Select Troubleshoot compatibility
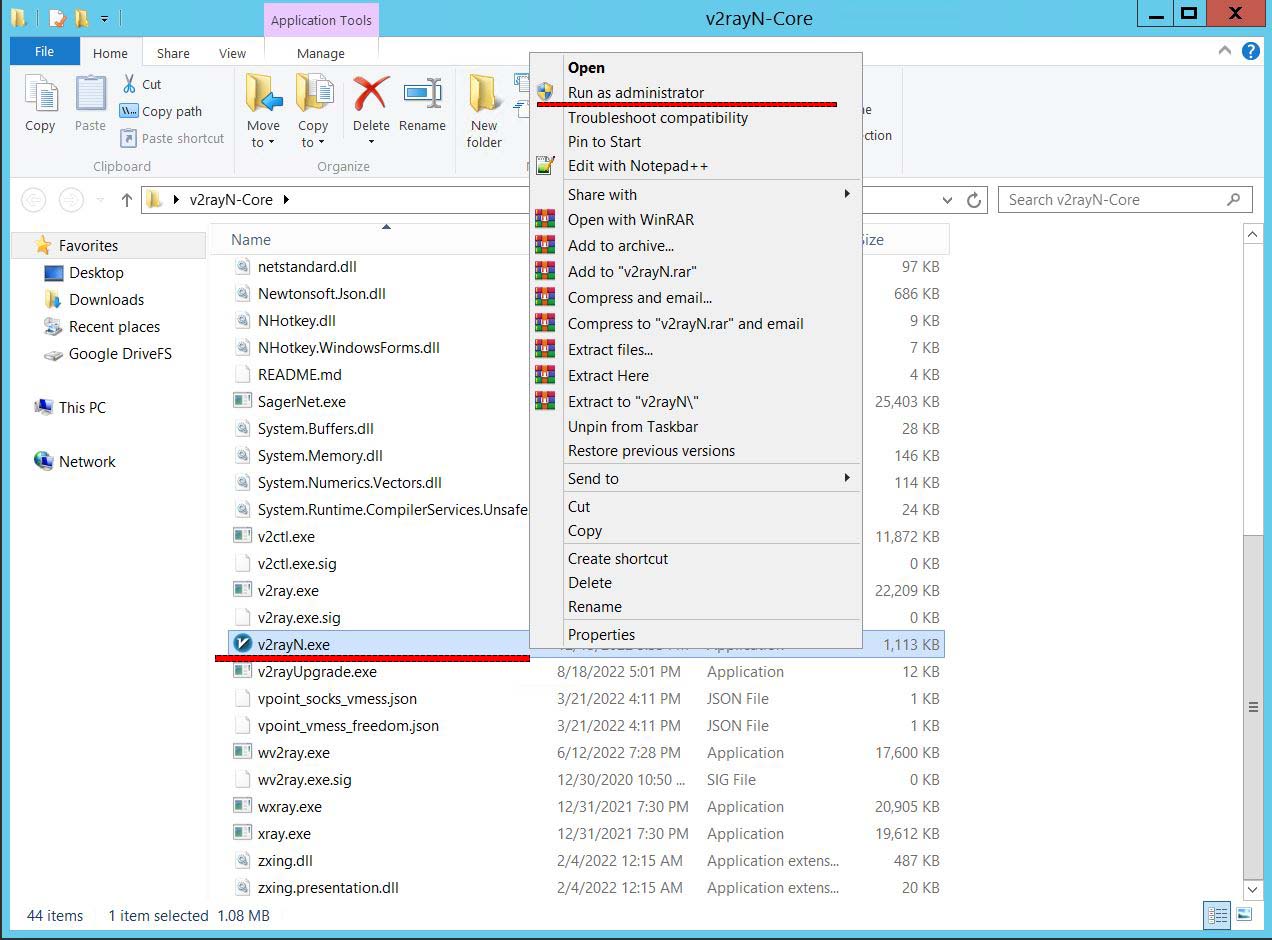 click(x=658, y=117)
